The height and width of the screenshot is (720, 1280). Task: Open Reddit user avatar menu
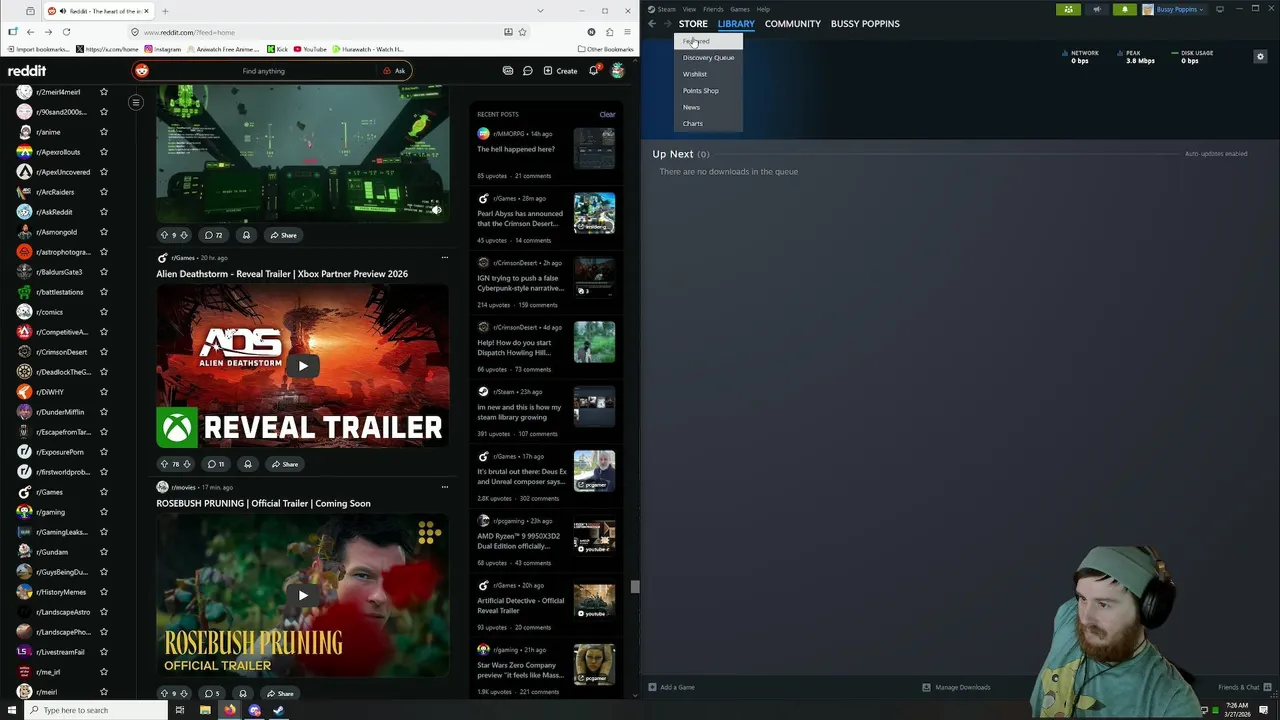618,70
